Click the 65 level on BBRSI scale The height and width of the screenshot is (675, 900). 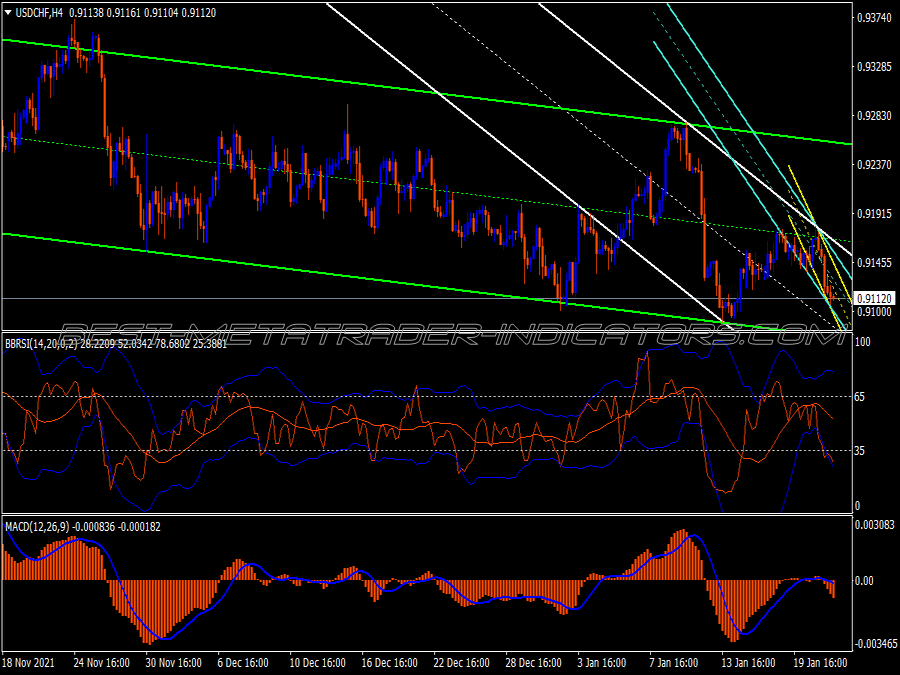tap(860, 397)
